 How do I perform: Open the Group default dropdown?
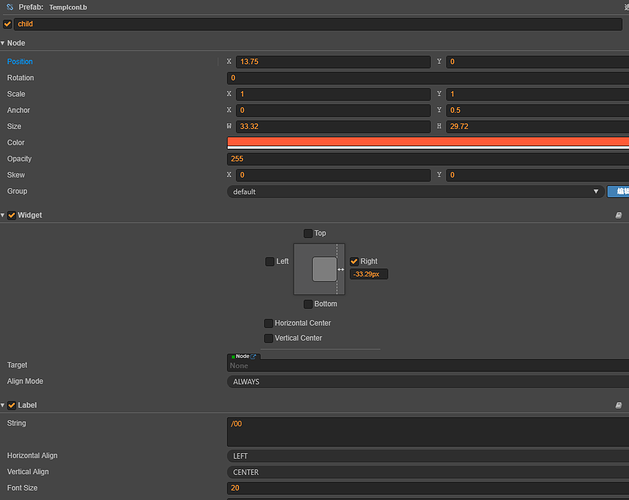(416, 192)
